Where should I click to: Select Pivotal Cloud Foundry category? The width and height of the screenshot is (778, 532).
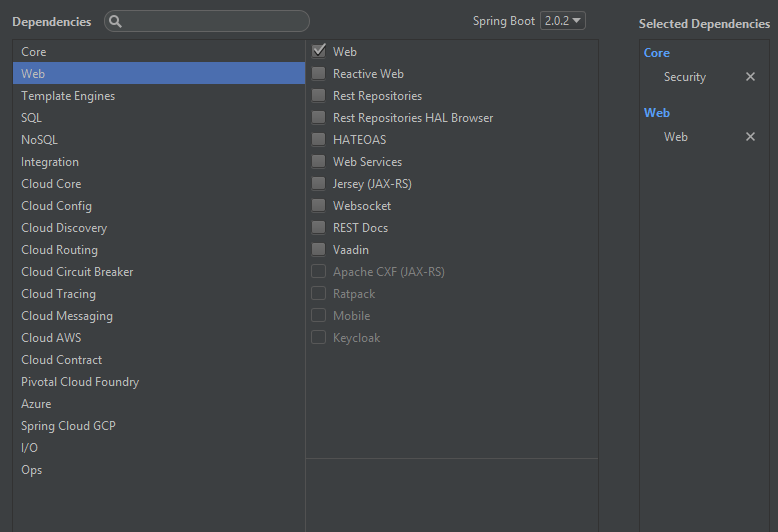(x=80, y=382)
